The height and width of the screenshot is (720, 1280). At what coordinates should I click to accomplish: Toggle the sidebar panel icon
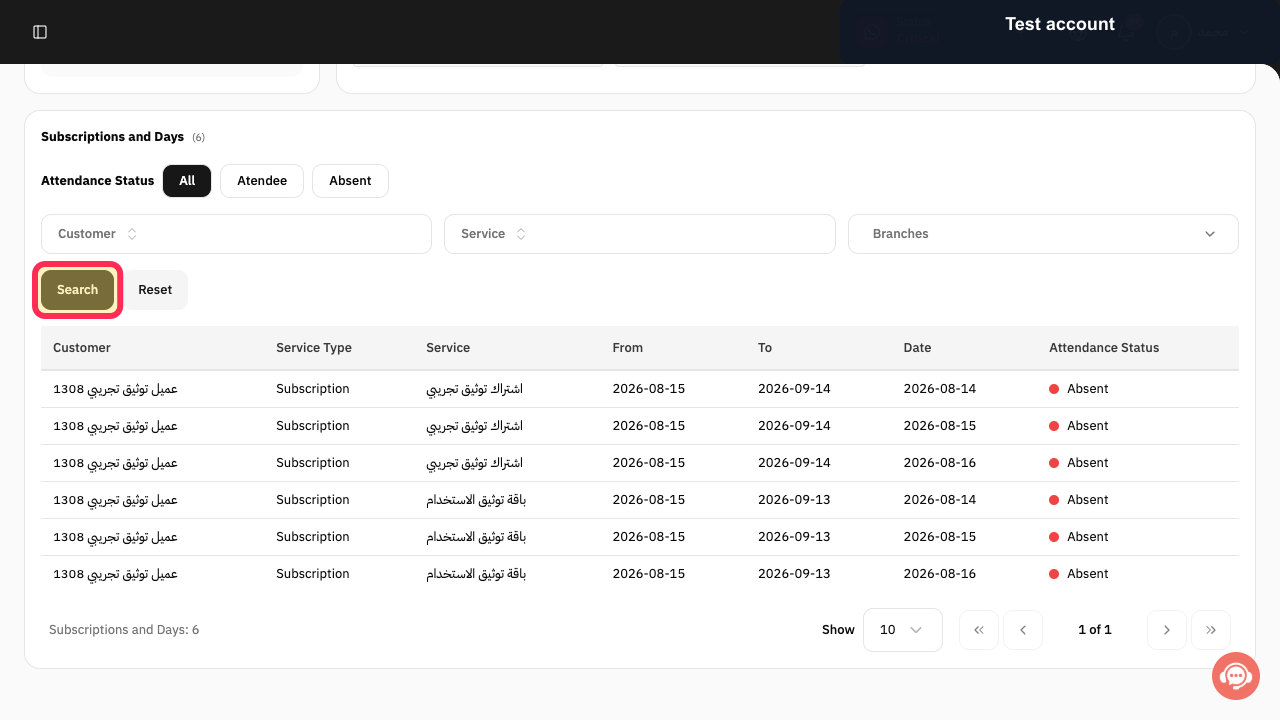pyautogui.click(x=40, y=32)
